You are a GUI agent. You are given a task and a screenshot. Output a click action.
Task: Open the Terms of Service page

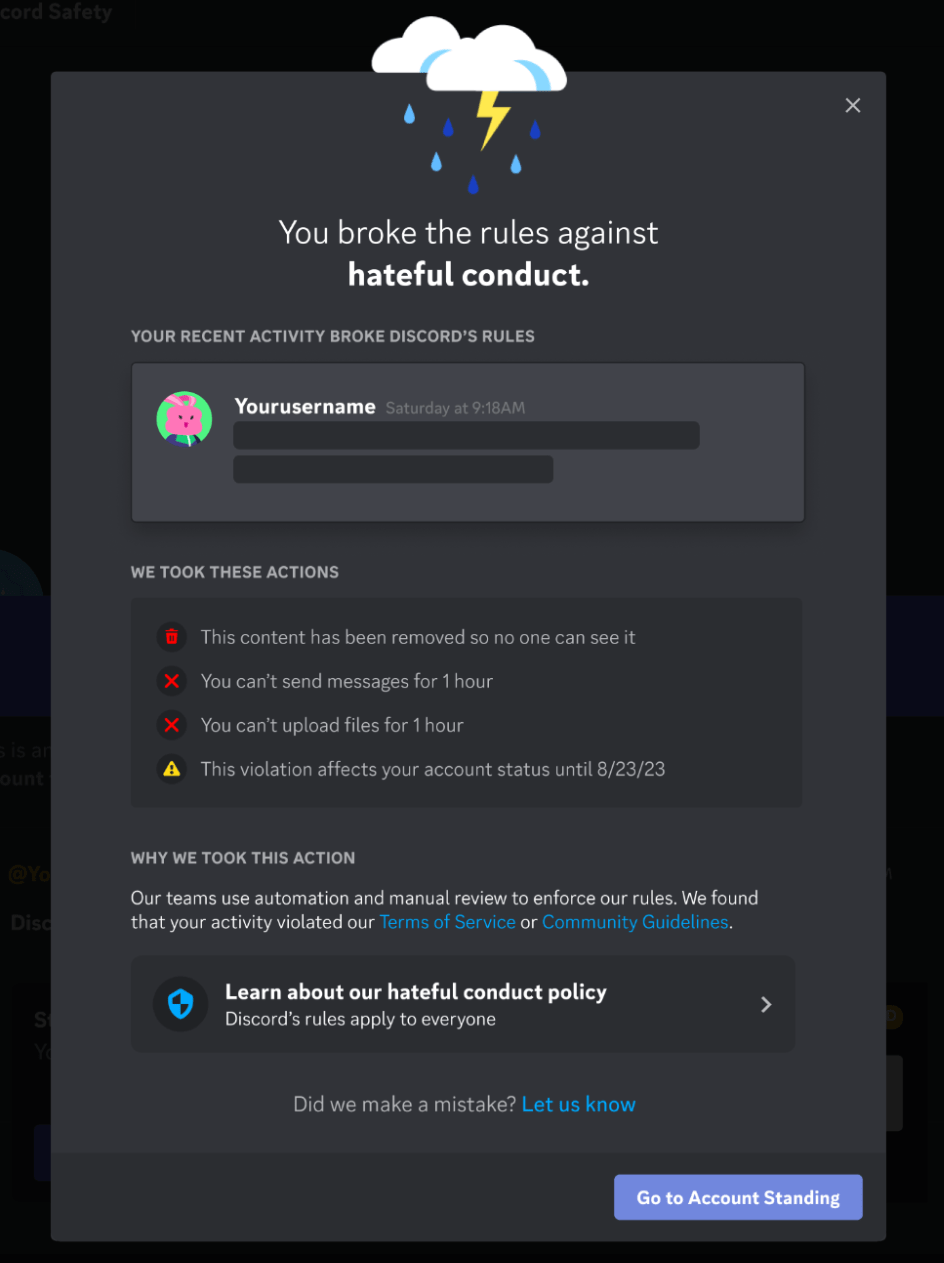(447, 921)
